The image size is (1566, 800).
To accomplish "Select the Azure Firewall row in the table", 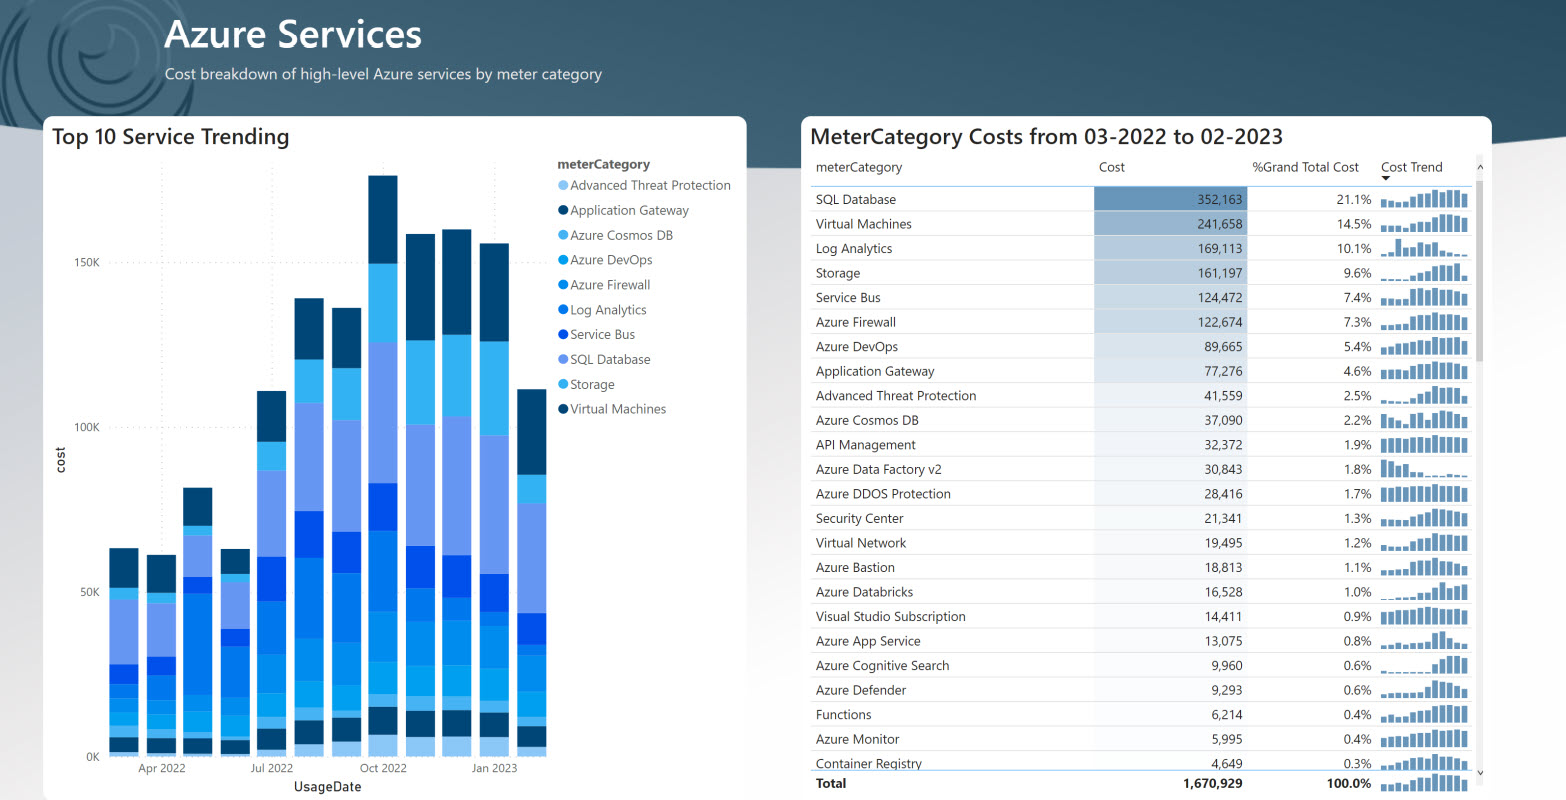I will [x=1141, y=322].
